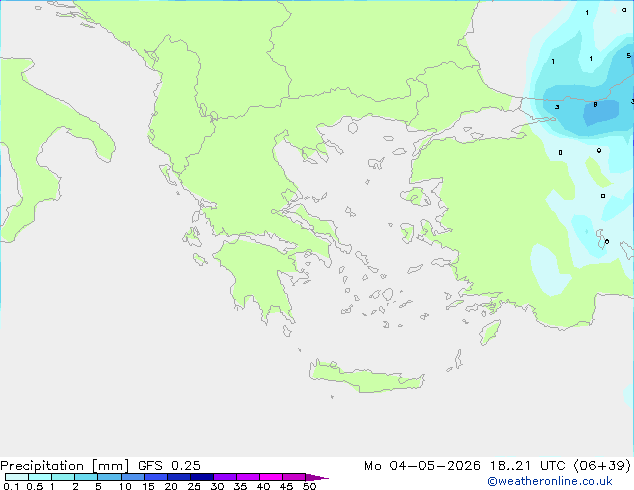The image size is (634, 490).
Task: Select the 30–35 mm purple swatch
Action: (x=225, y=477)
